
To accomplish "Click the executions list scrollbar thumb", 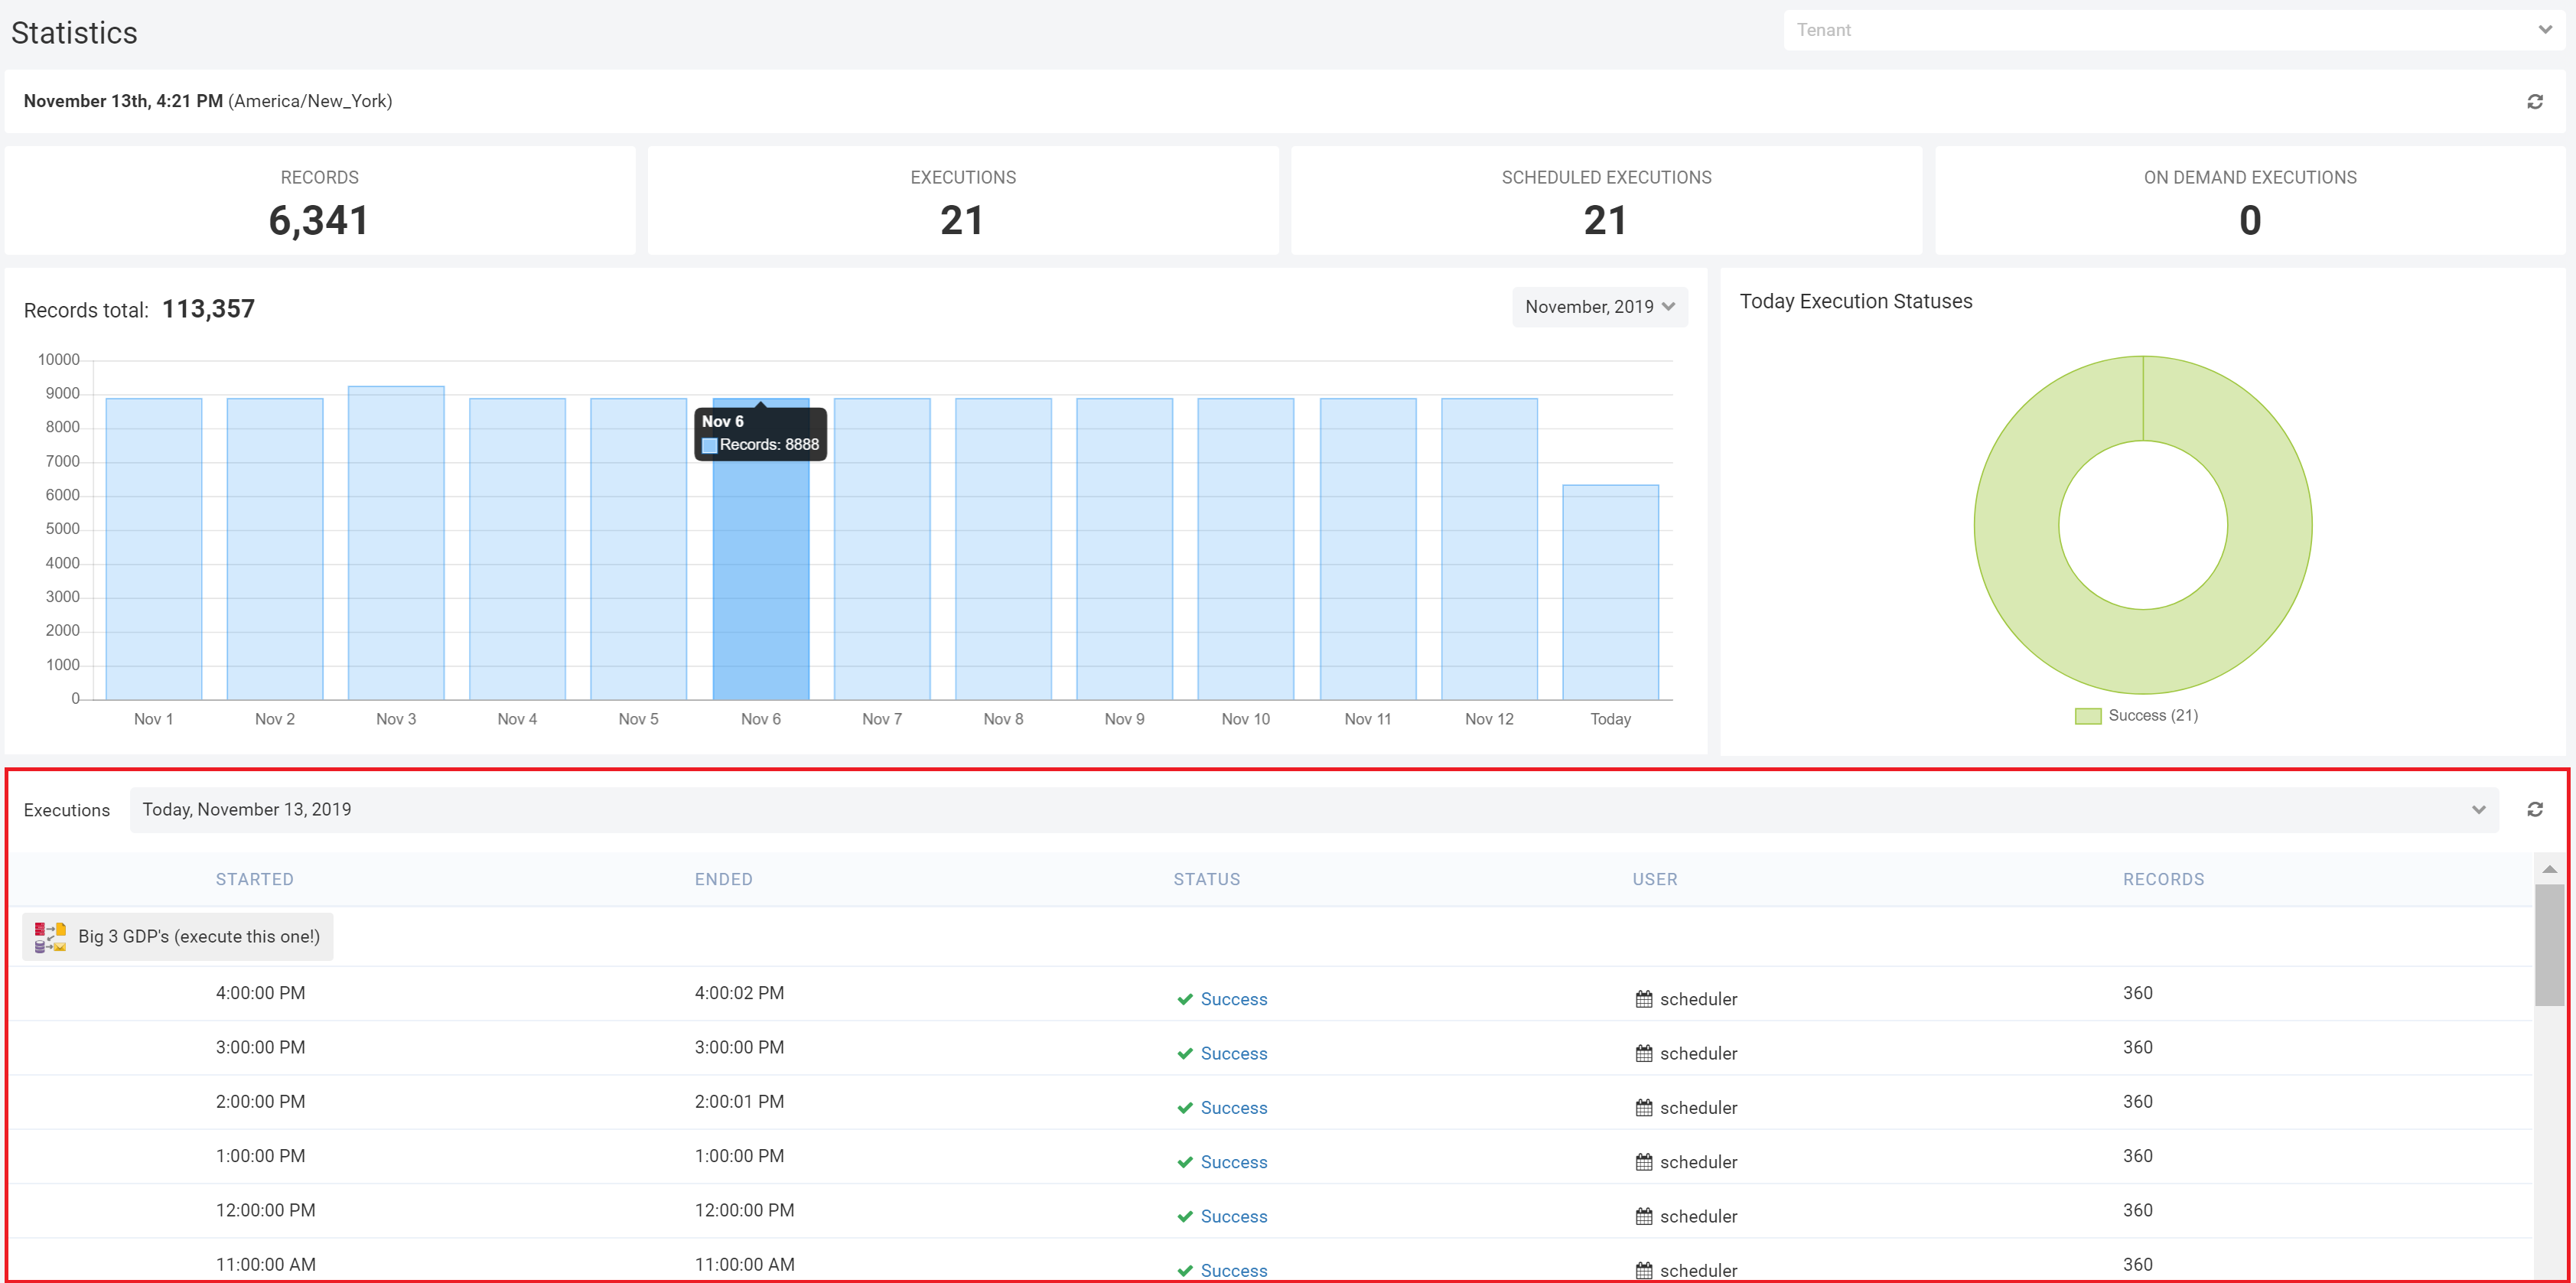I will coord(2549,944).
